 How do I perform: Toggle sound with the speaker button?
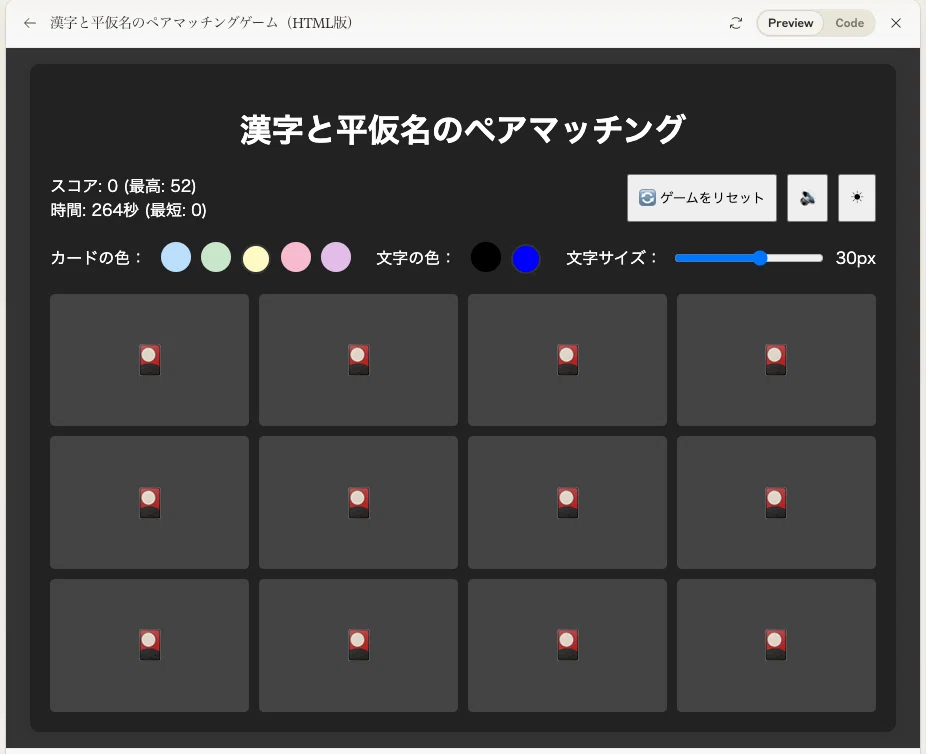807,198
